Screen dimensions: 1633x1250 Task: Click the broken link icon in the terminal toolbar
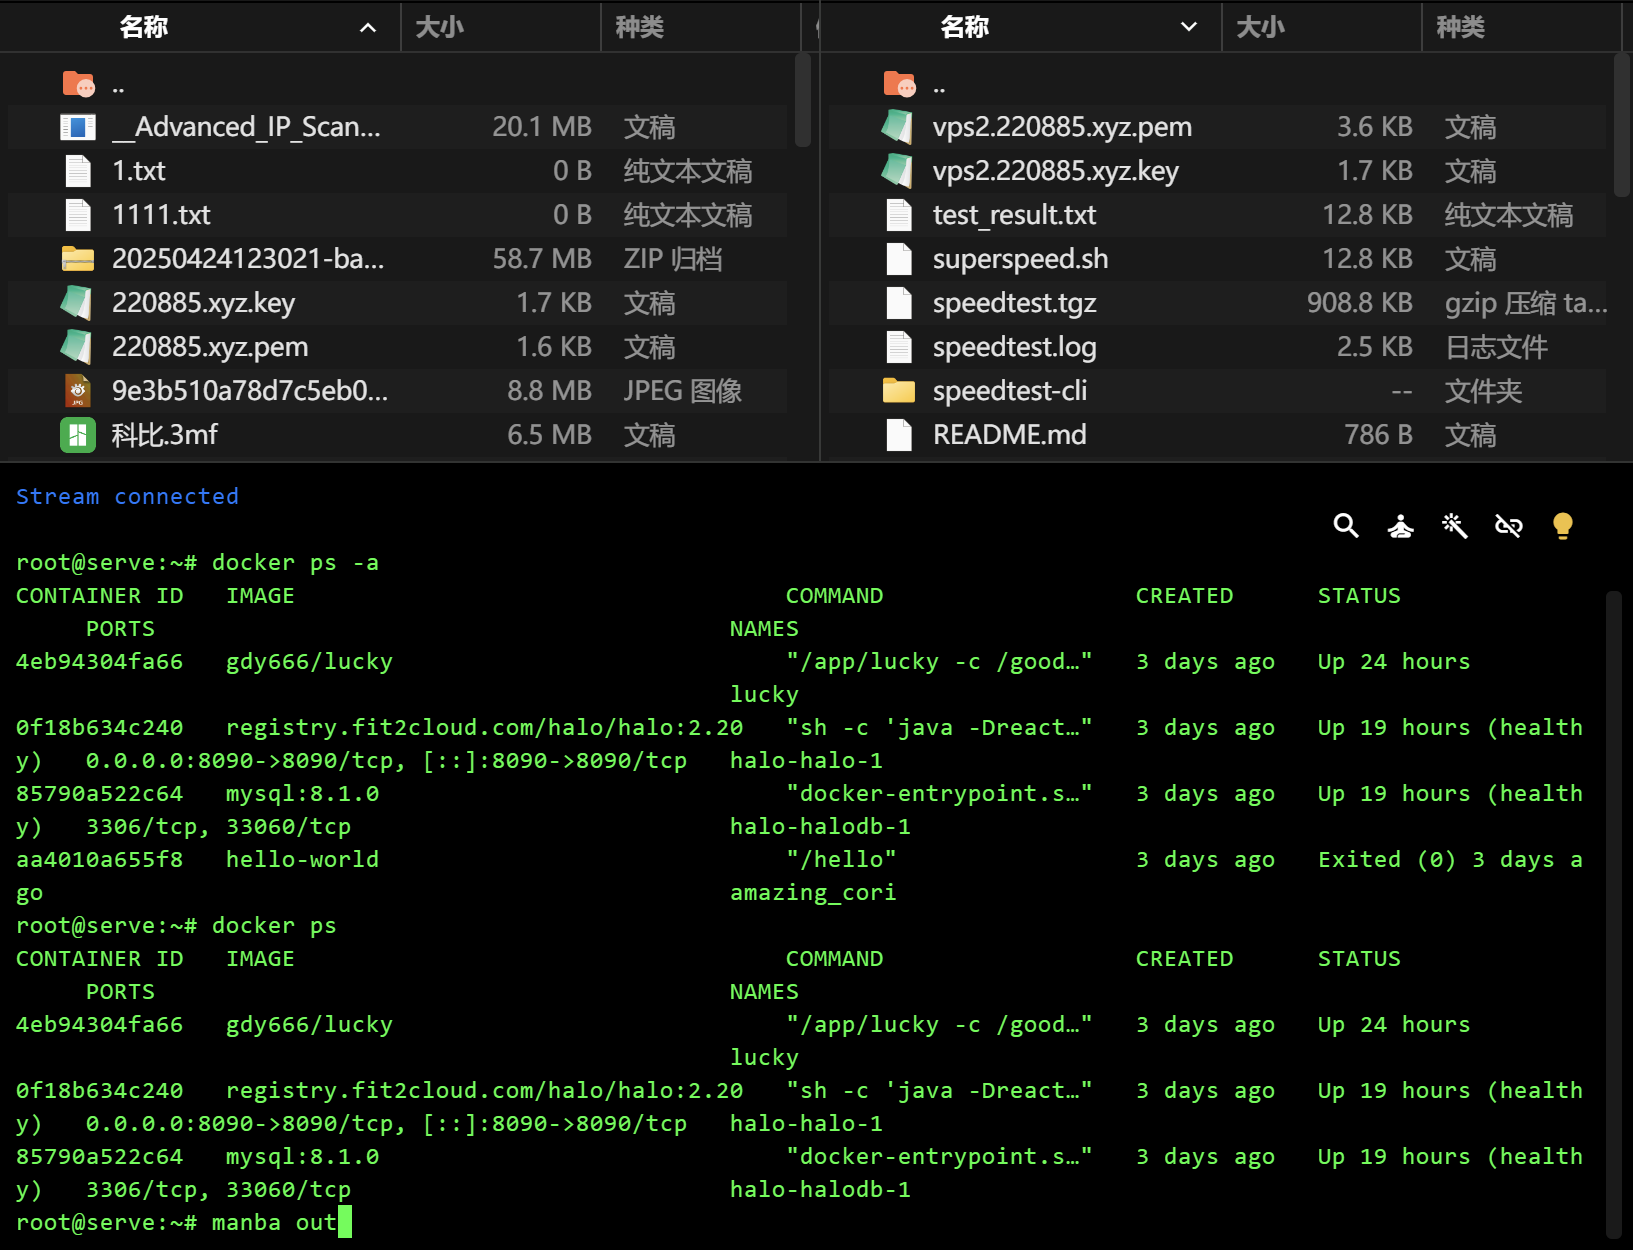coord(1508,526)
